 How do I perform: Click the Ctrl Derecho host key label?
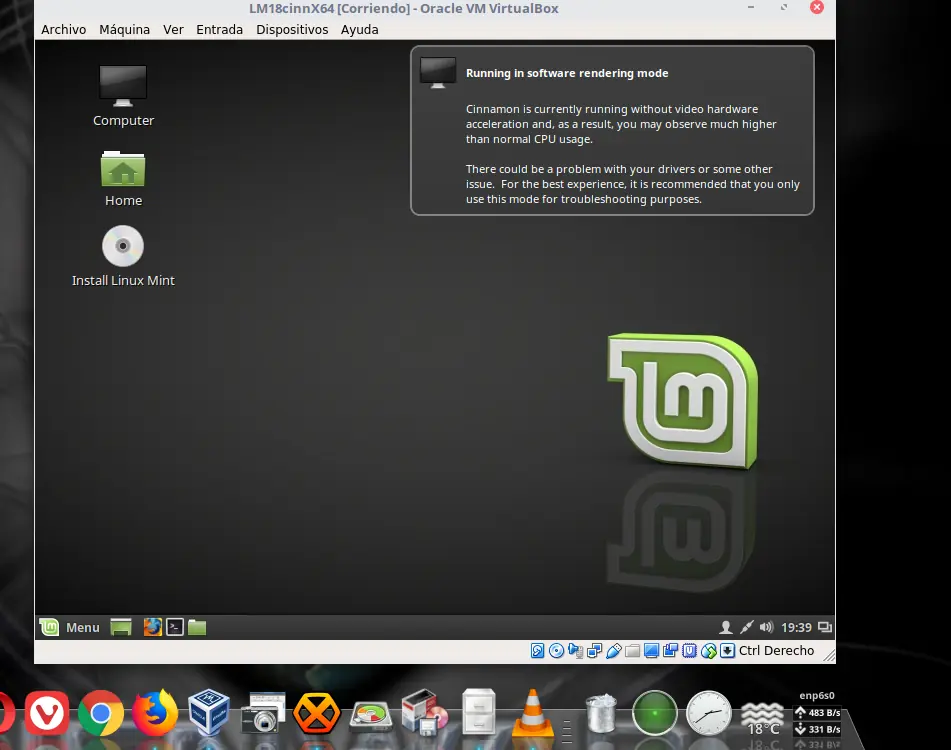[x=776, y=651]
